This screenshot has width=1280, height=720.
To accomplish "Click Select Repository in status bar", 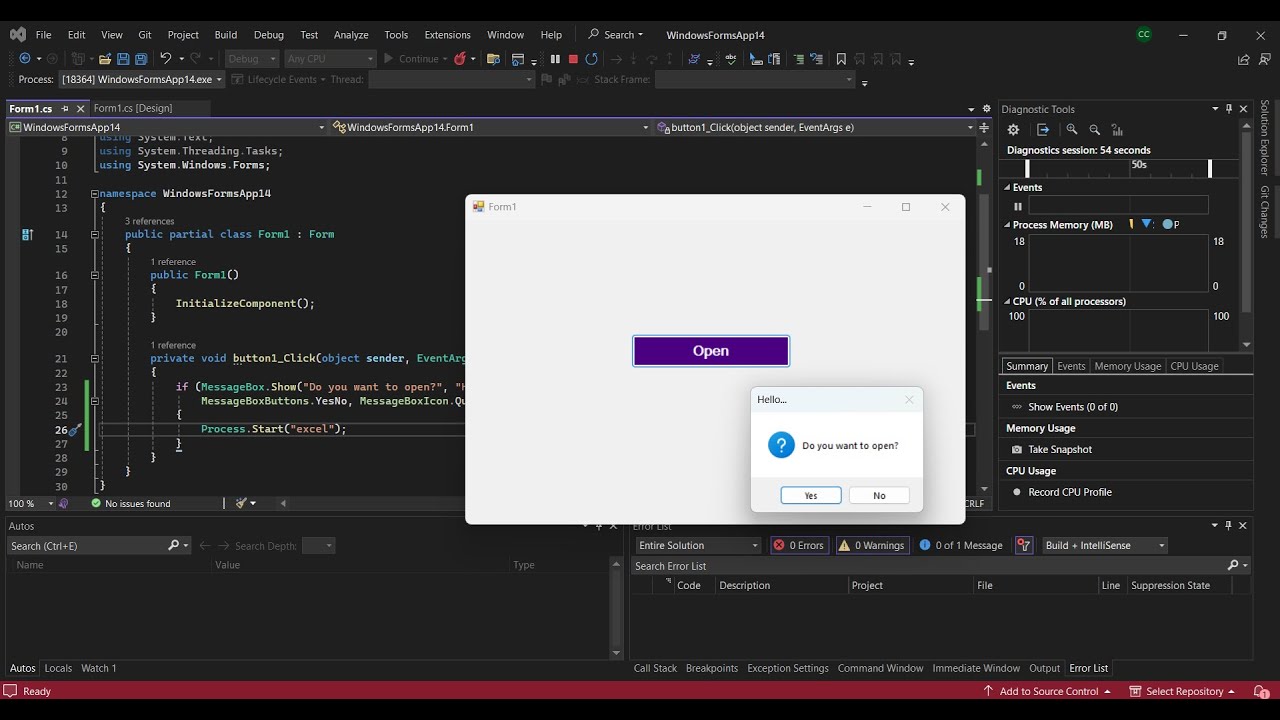I will click(1182, 692).
